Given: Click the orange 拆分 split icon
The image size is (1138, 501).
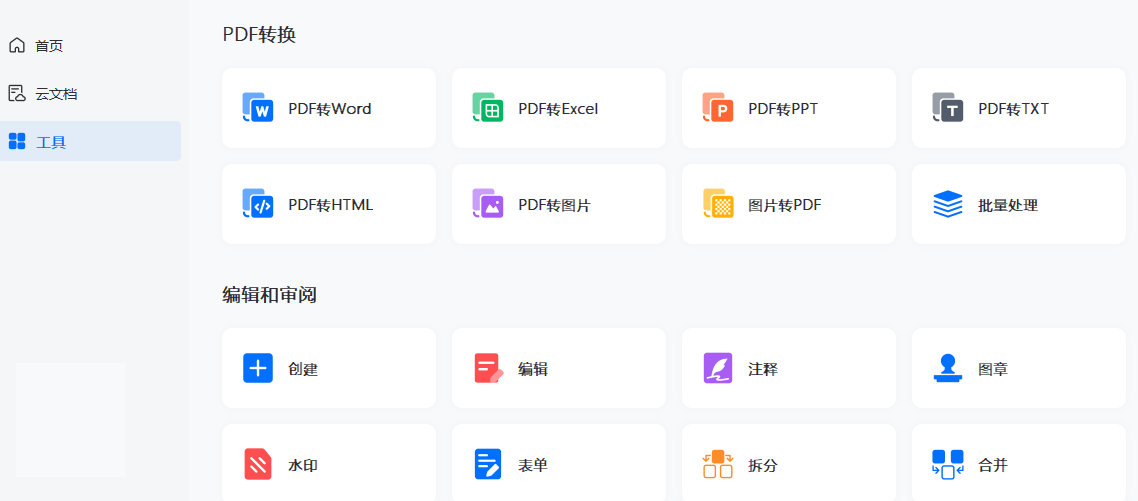Looking at the screenshot, I should [x=718, y=465].
